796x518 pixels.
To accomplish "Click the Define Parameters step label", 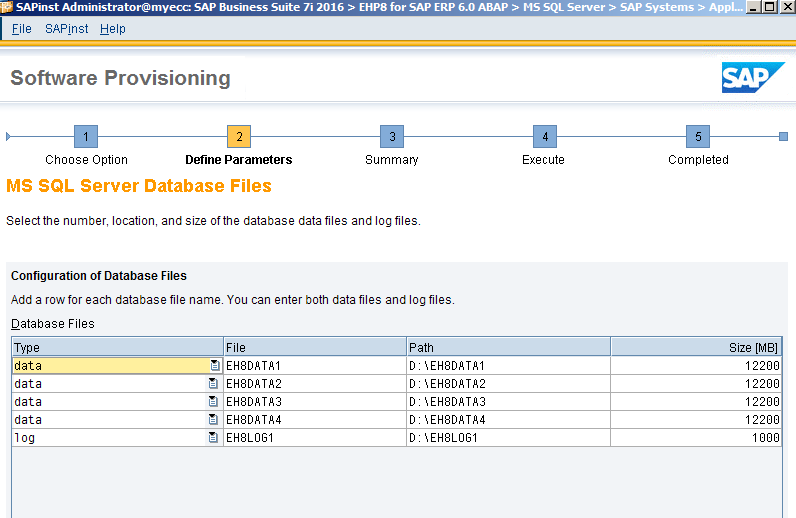I will [x=239, y=159].
